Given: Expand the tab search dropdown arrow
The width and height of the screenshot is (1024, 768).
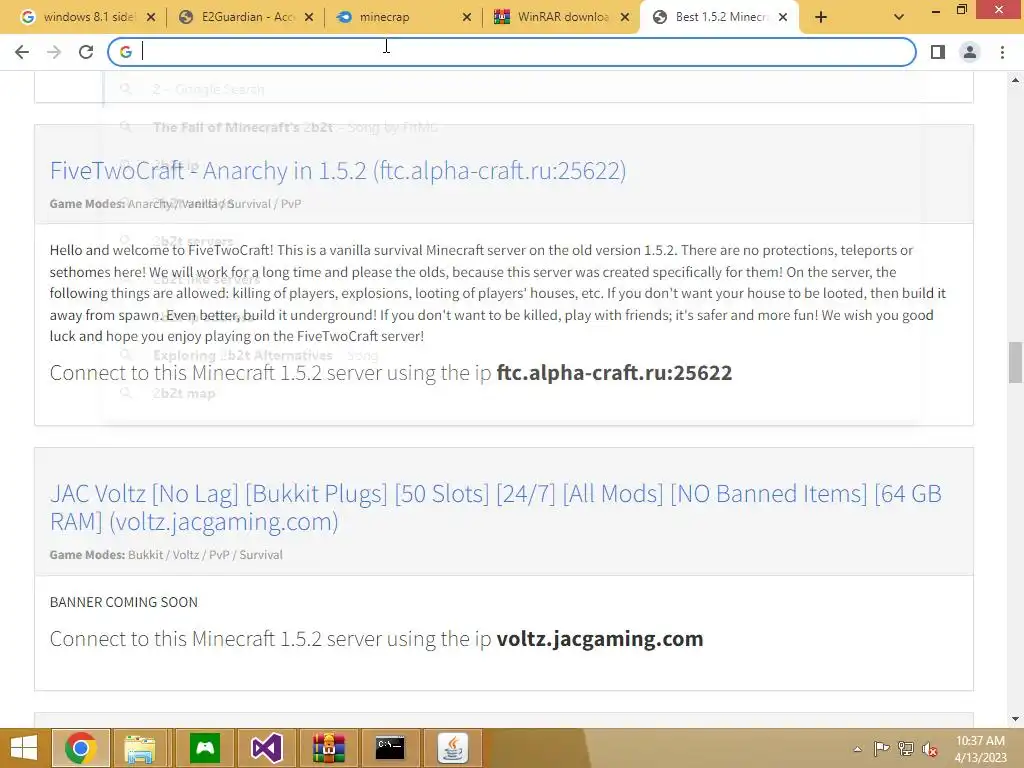Looking at the screenshot, I should pos(899,18).
